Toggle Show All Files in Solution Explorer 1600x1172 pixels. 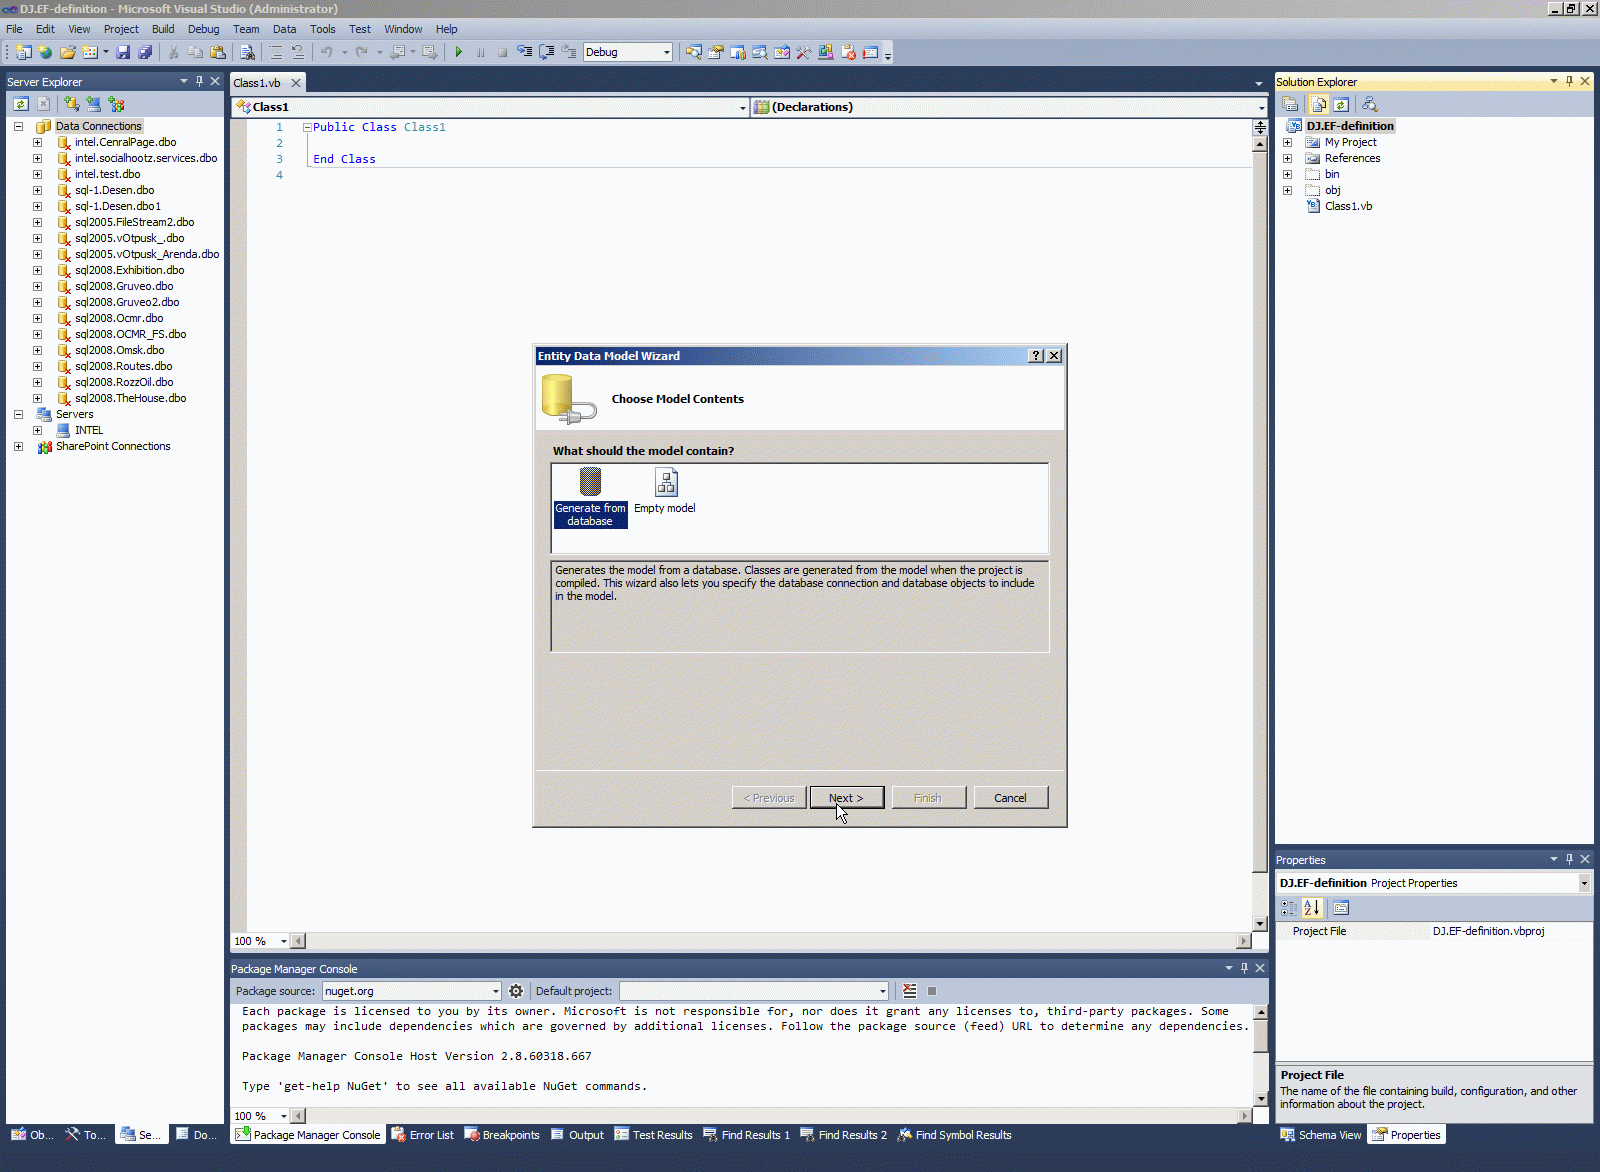1319,104
